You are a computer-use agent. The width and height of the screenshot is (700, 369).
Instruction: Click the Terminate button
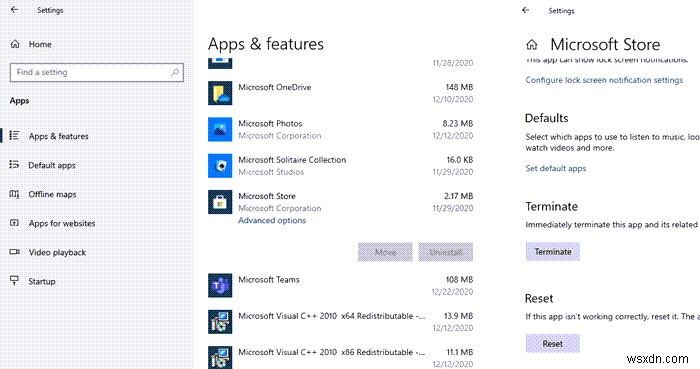coord(553,252)
